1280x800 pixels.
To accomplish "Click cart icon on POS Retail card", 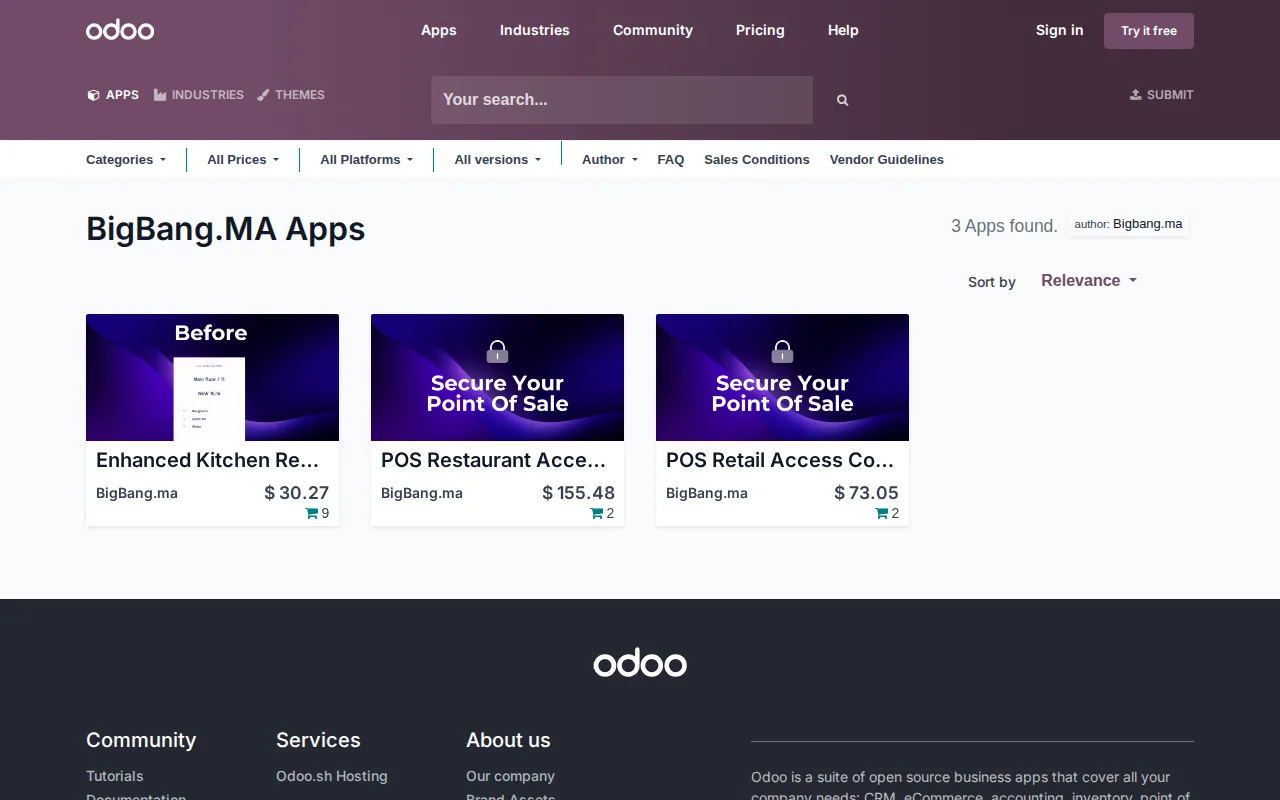I will (882, 513).
